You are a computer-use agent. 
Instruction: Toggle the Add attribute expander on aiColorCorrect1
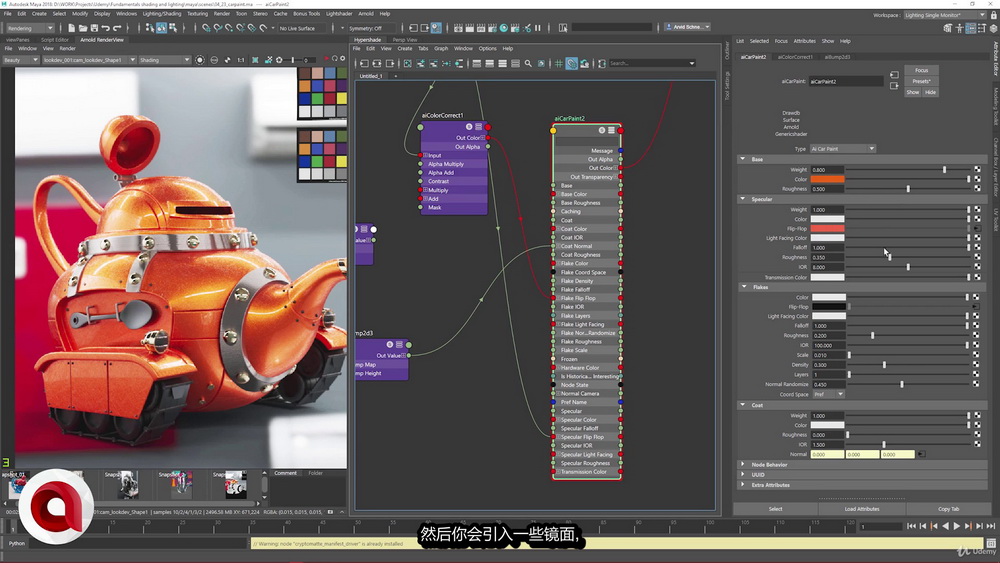click(425, 198)
